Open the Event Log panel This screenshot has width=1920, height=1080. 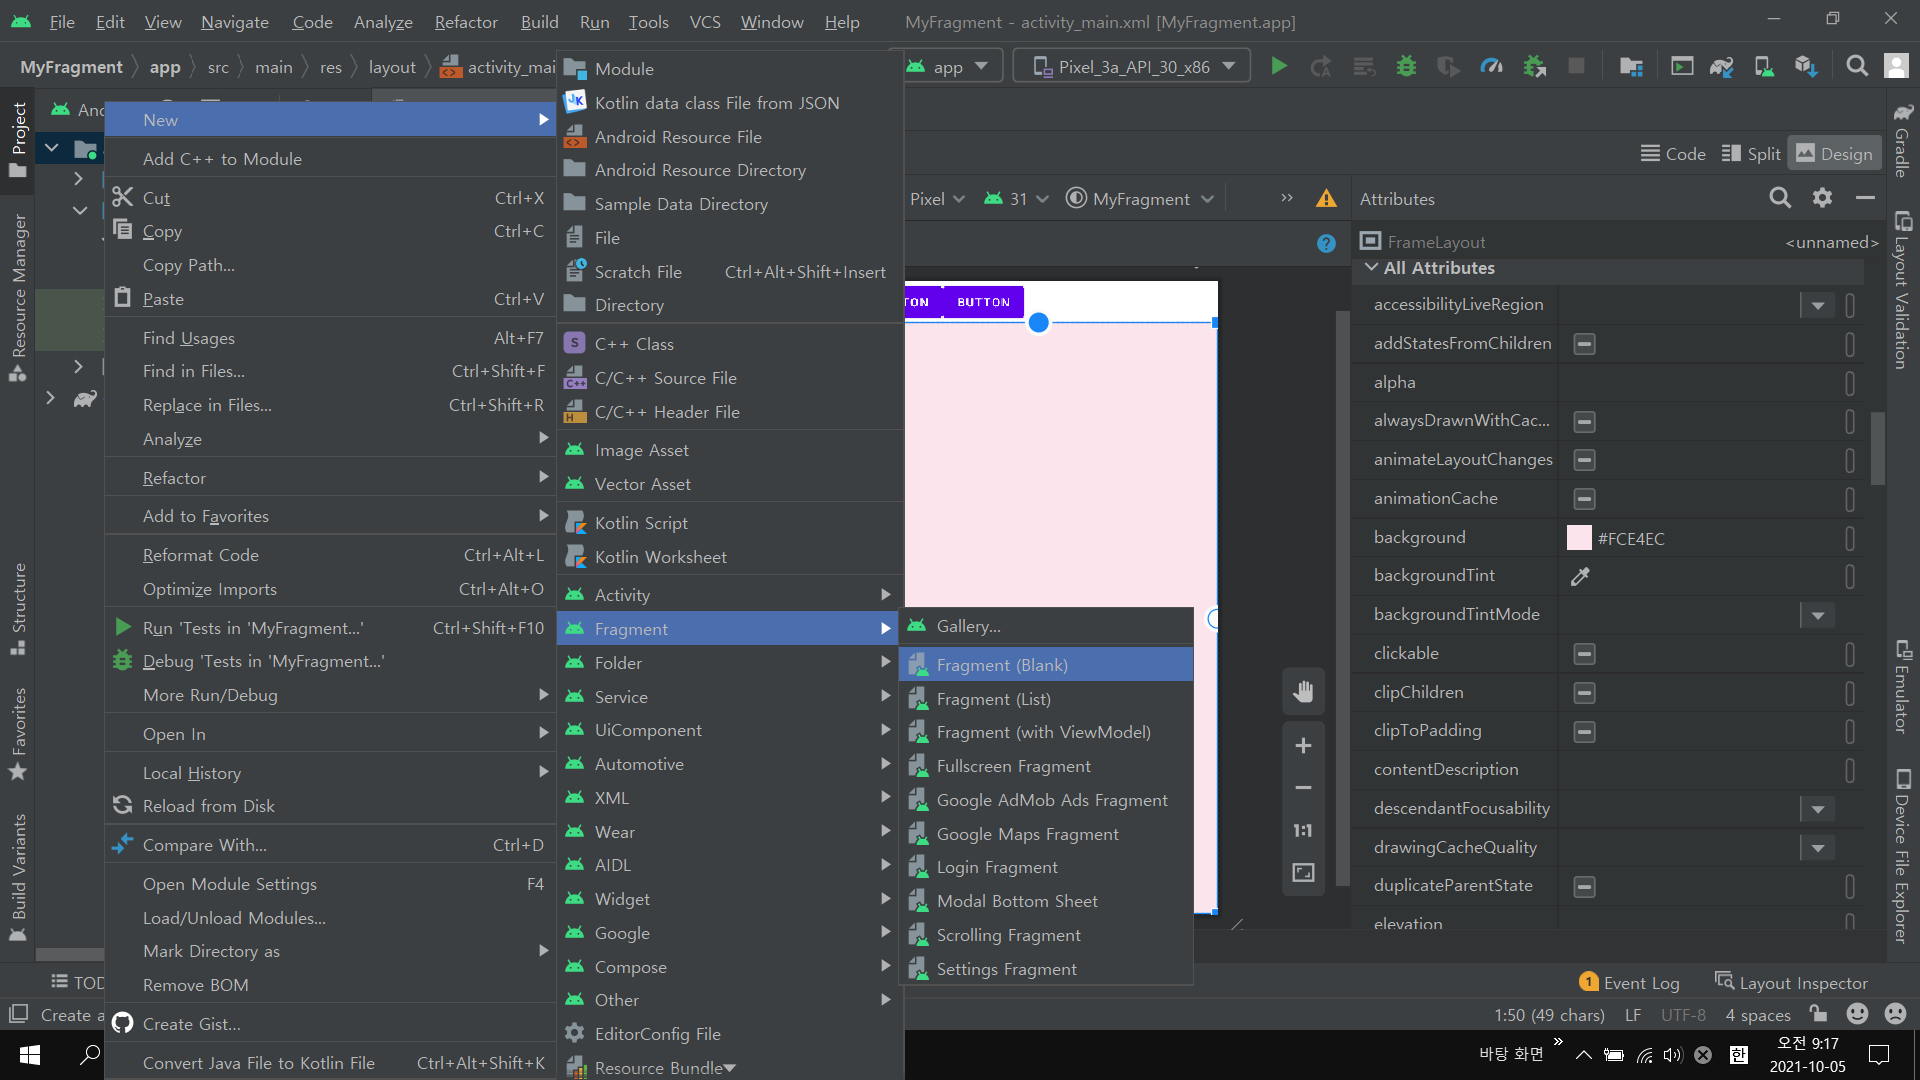click(x=1629, y=982)
